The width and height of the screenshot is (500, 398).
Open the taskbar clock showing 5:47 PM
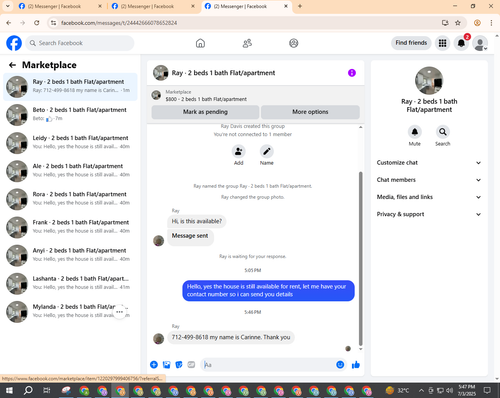467,390
